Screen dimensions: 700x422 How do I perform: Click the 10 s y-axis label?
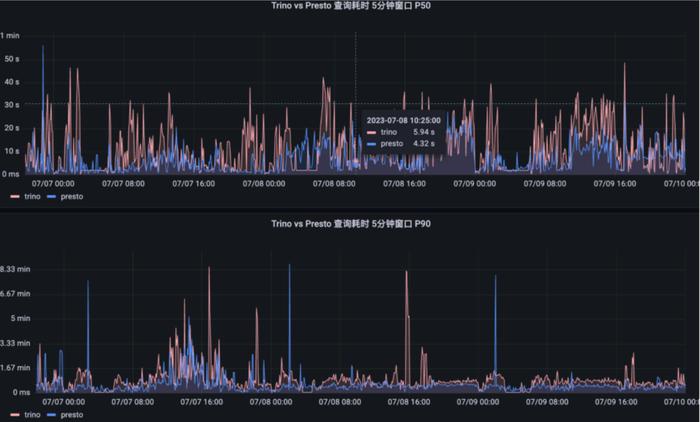coord(12,151)
